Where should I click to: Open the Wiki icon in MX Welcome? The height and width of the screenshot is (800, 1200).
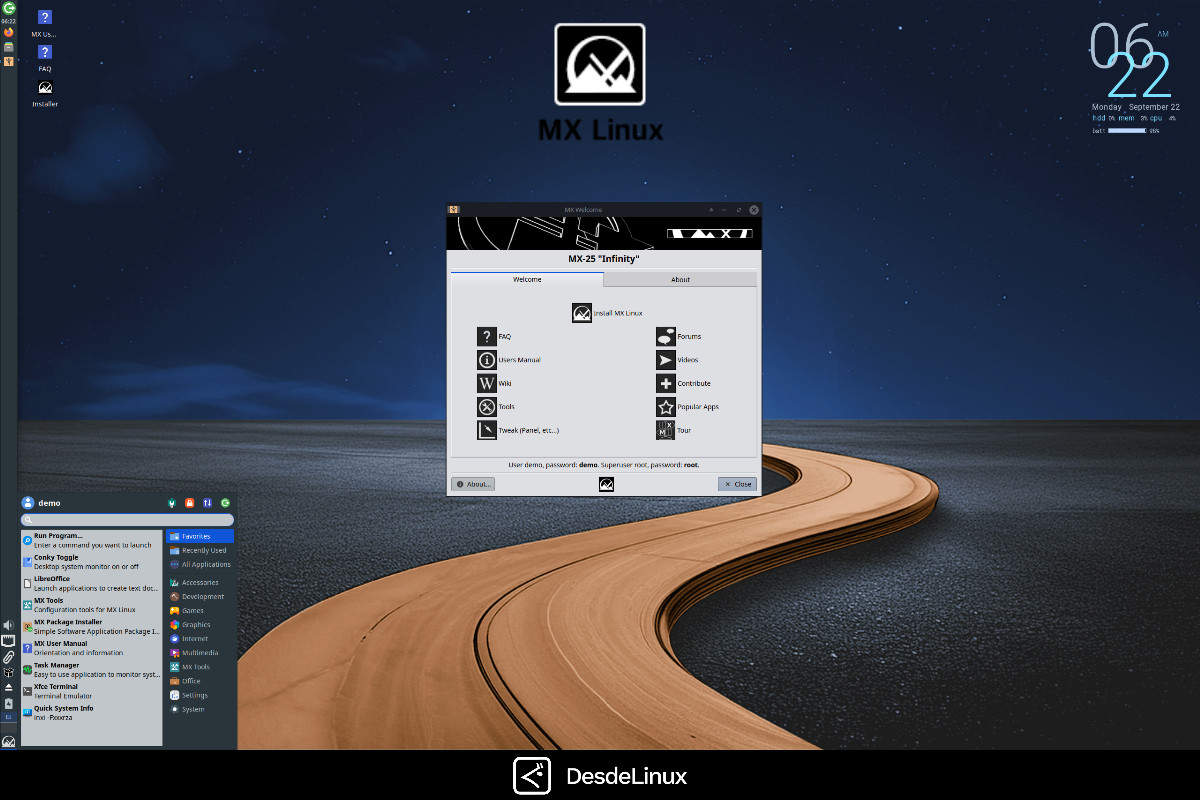[x=487, y=382]
